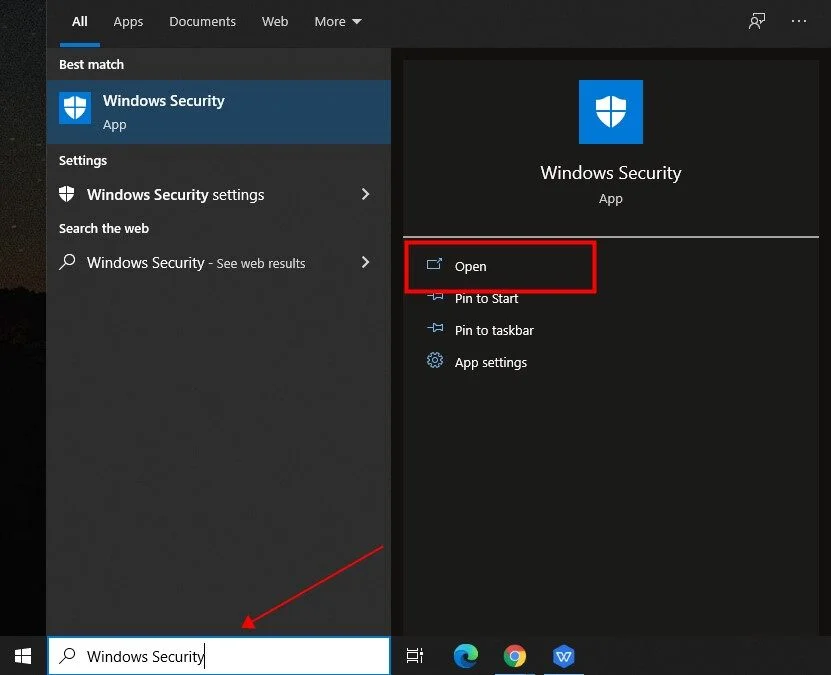
Task: Click the Settings section heading
Action: [83, 161]
